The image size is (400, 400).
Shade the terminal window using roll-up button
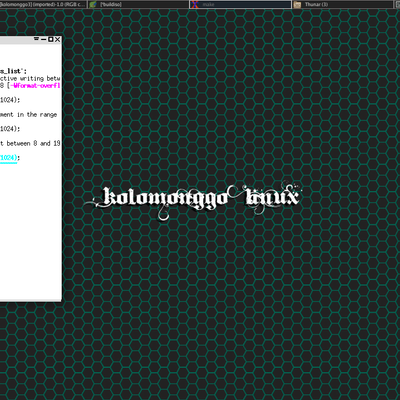pyautogui.click(x=37, y=39)
